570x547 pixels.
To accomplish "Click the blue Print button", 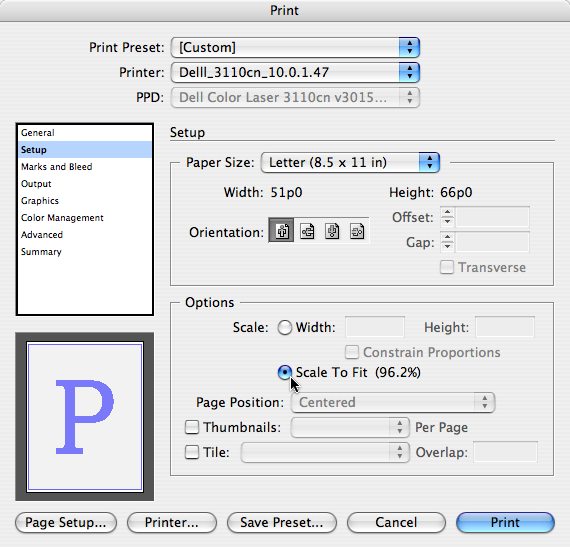I will pos(505,523).
